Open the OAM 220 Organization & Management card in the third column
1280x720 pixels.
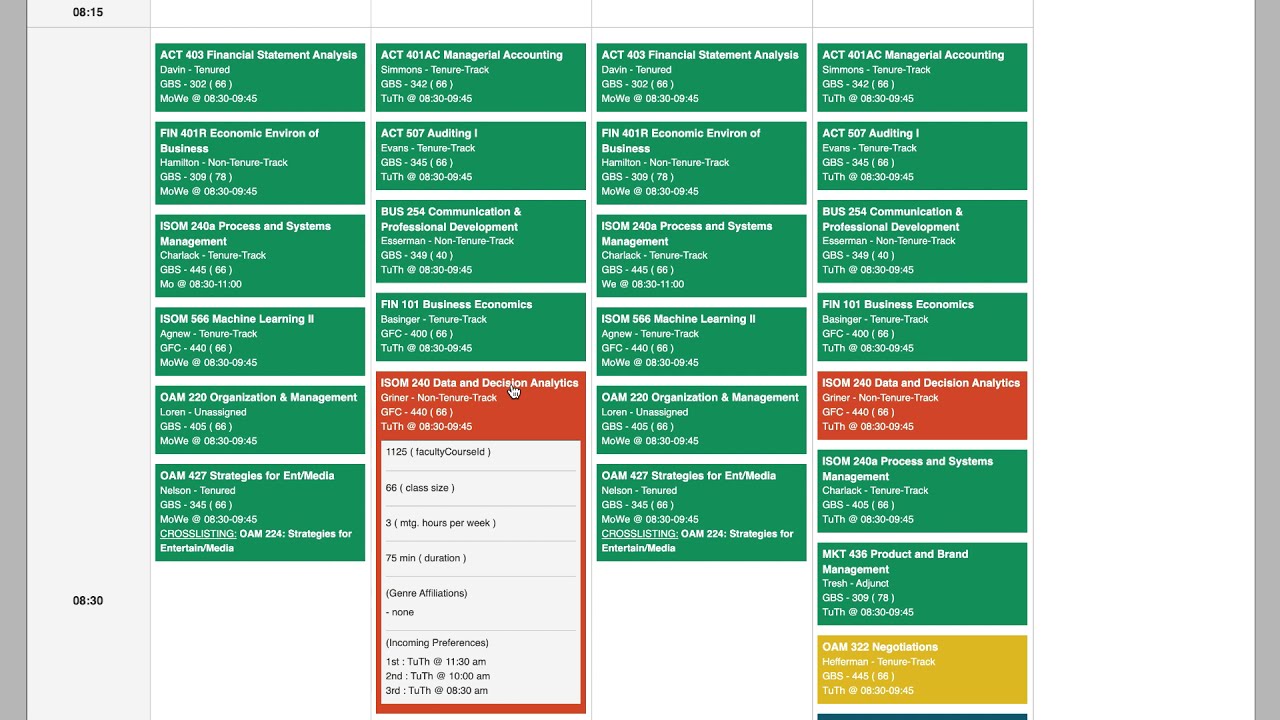(701, 420)
